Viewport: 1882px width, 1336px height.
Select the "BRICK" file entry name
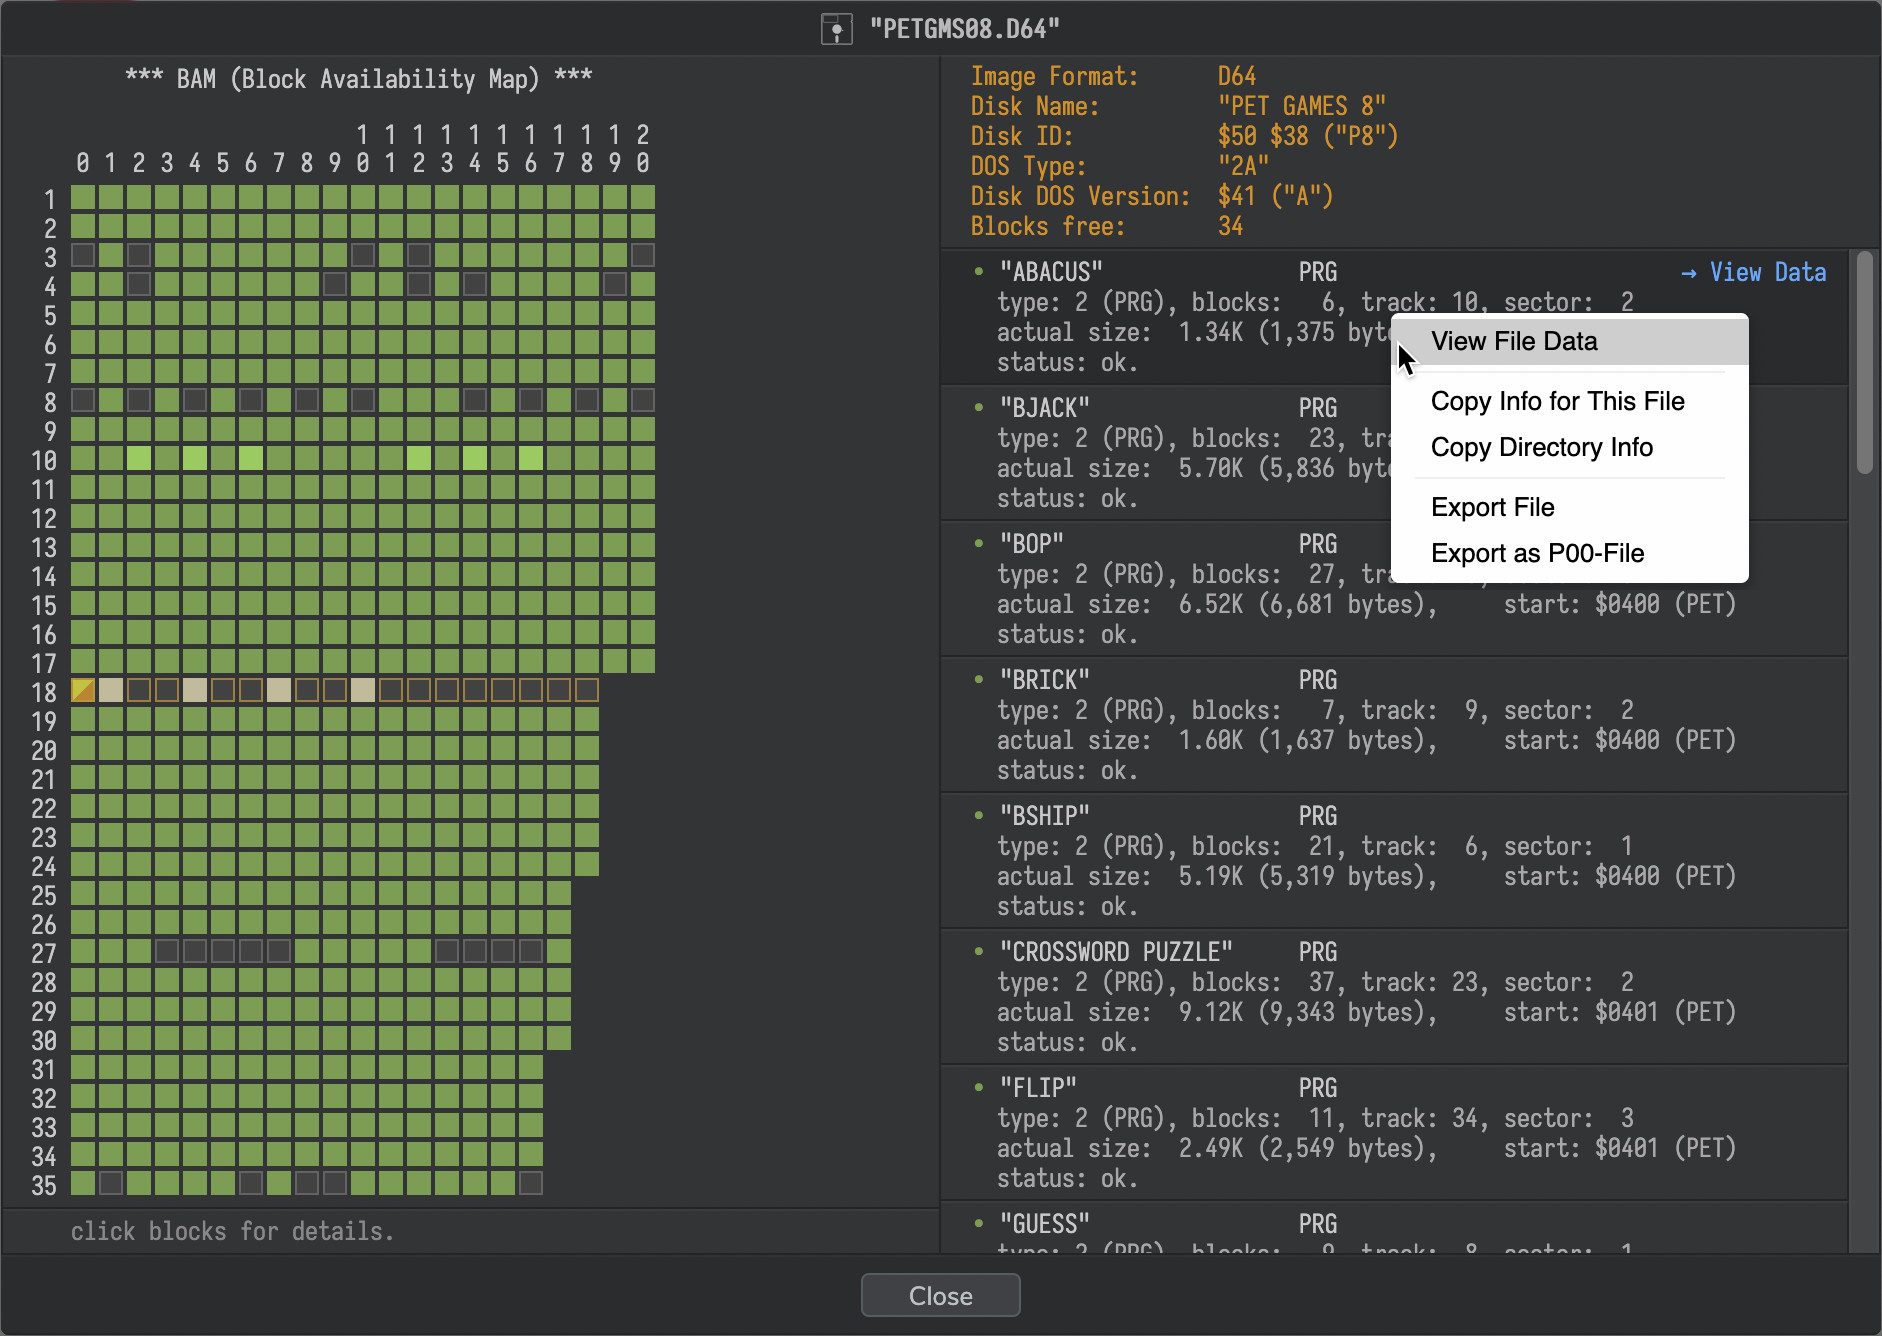click(x=1045, y=681)
